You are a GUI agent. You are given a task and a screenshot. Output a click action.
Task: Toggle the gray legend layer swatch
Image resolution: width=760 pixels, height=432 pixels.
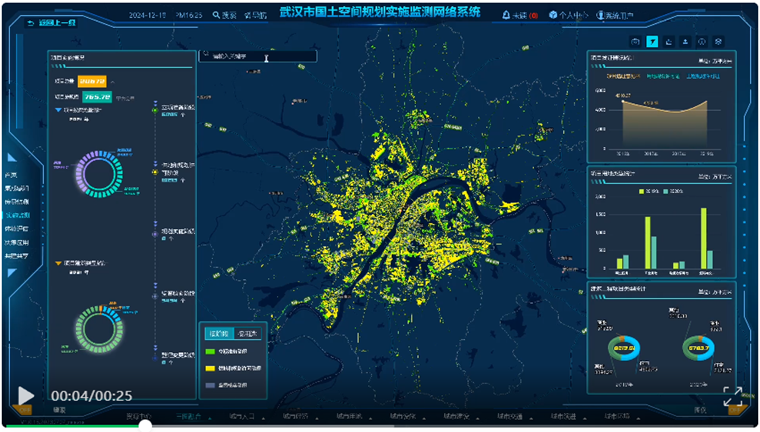tap(210, 384)
